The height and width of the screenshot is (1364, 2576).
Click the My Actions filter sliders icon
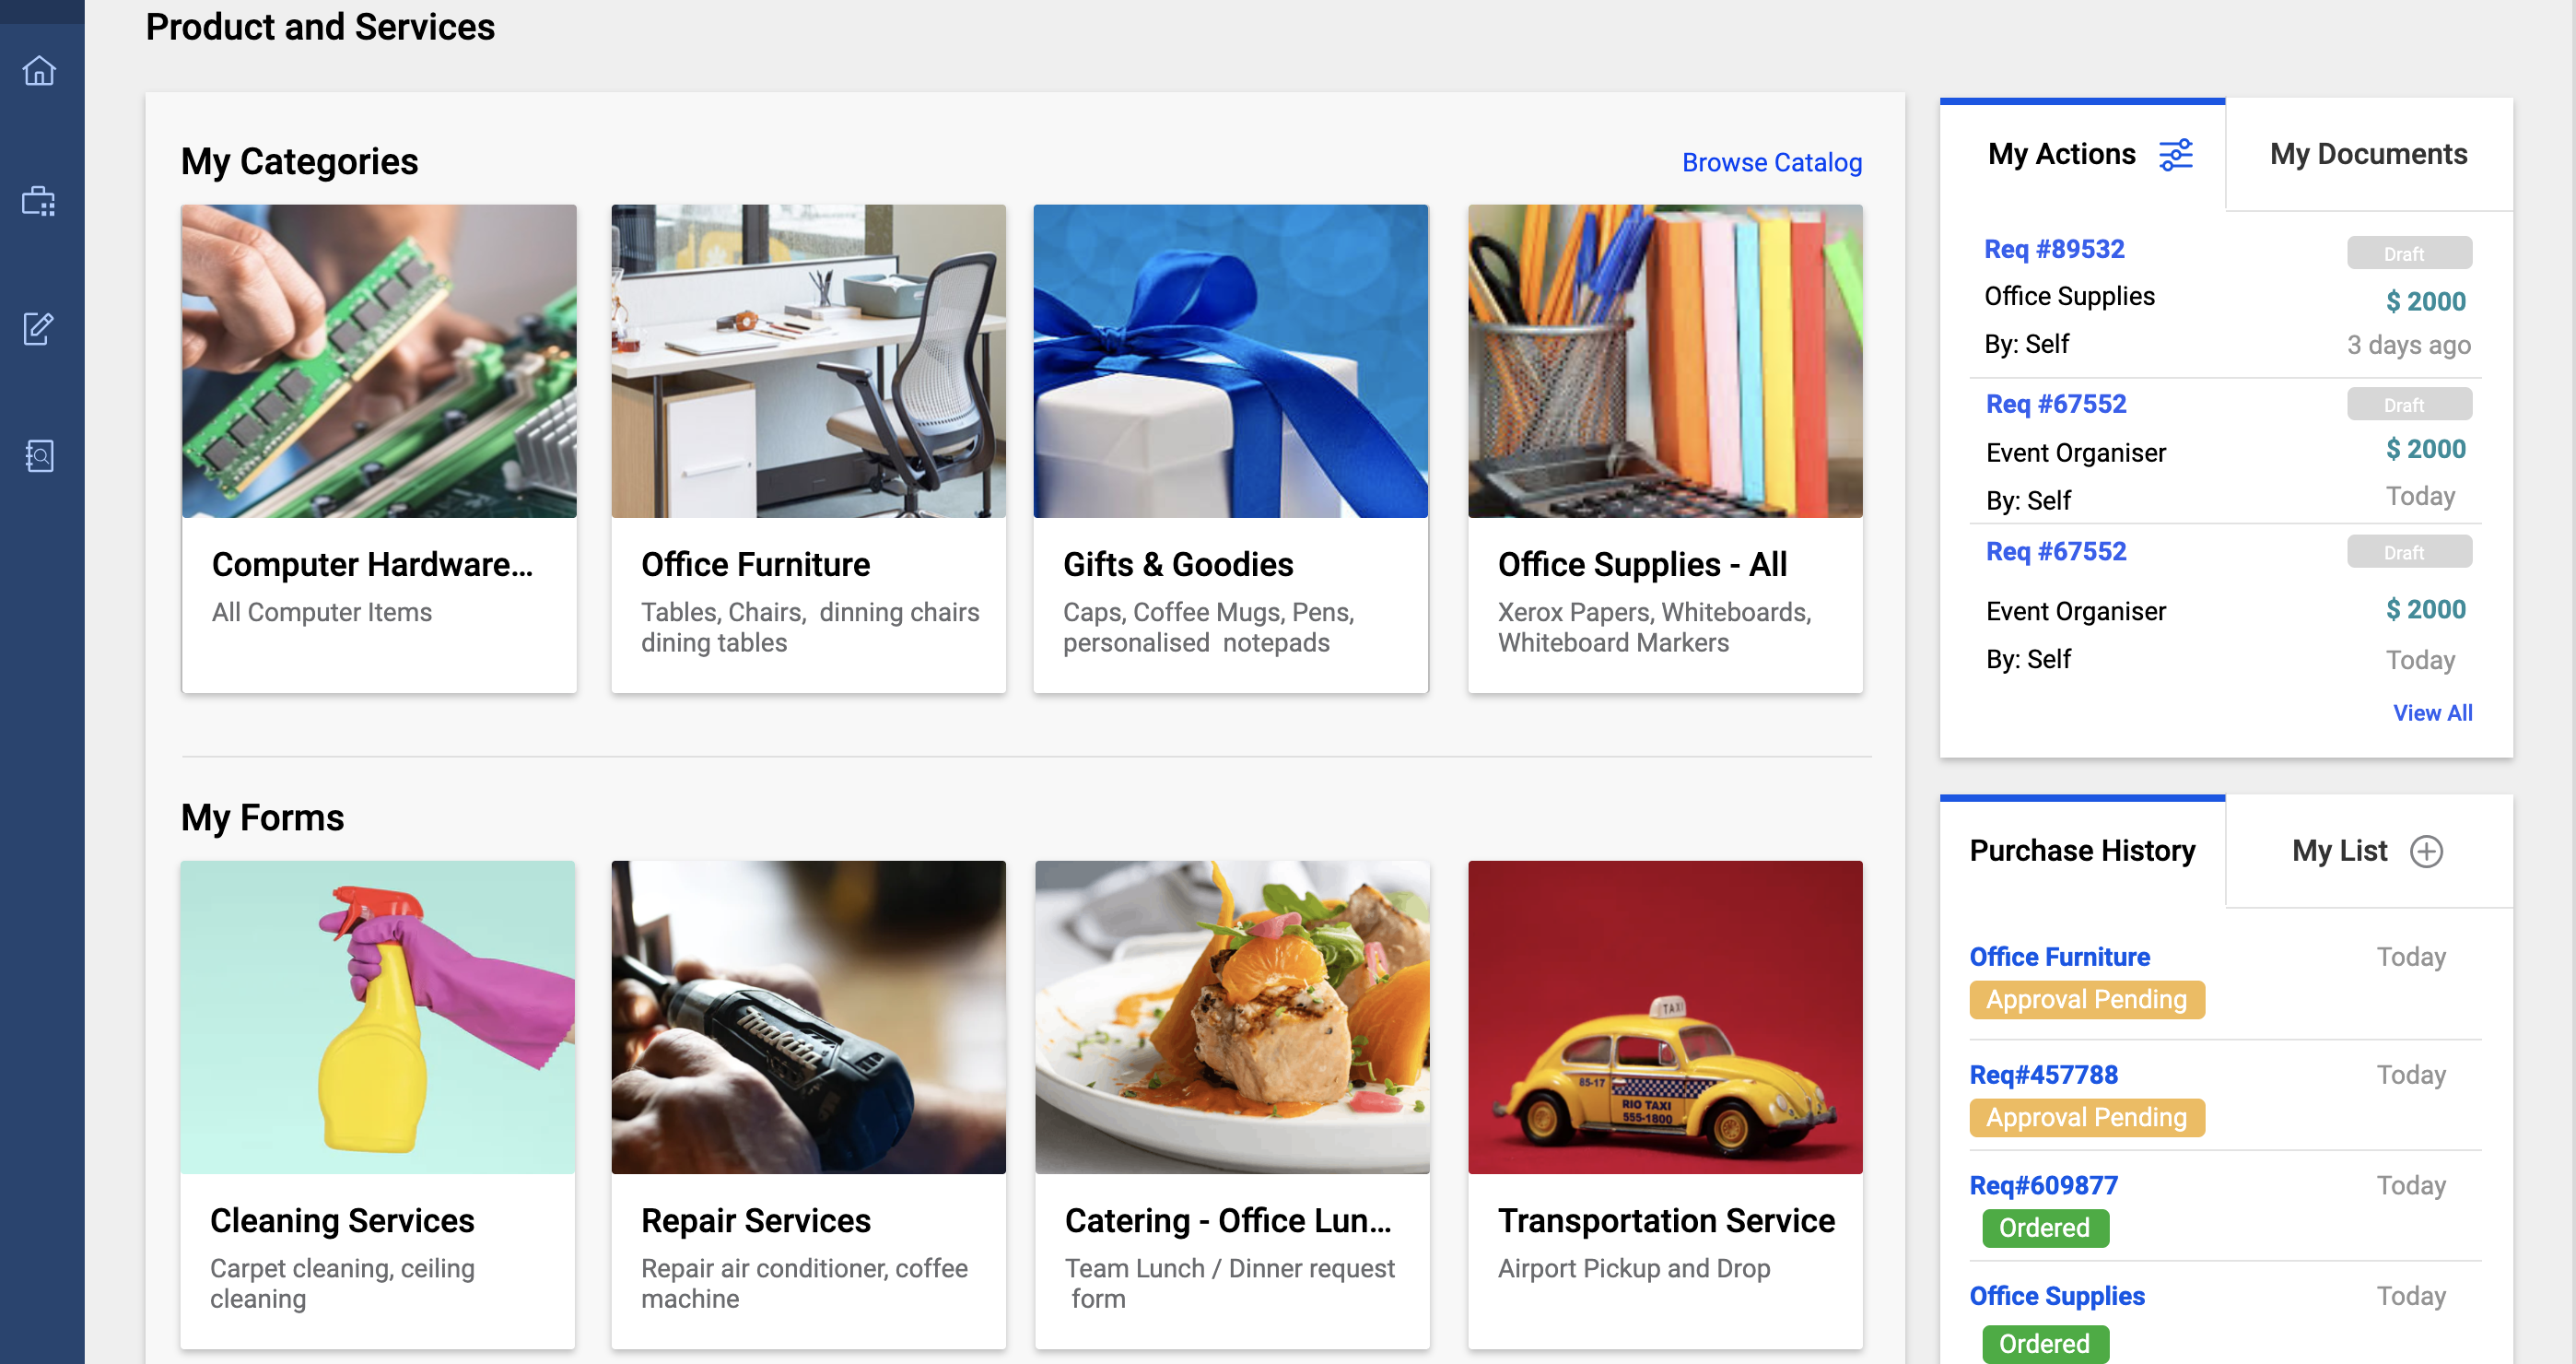point(2175,155)
